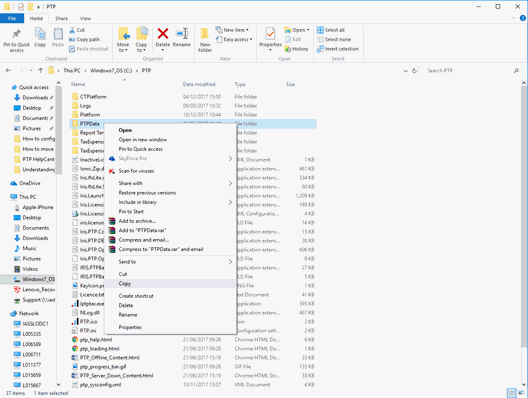528x398 pixels.
Task: Choose Compress and email... entry
Action: pos(169,240)
